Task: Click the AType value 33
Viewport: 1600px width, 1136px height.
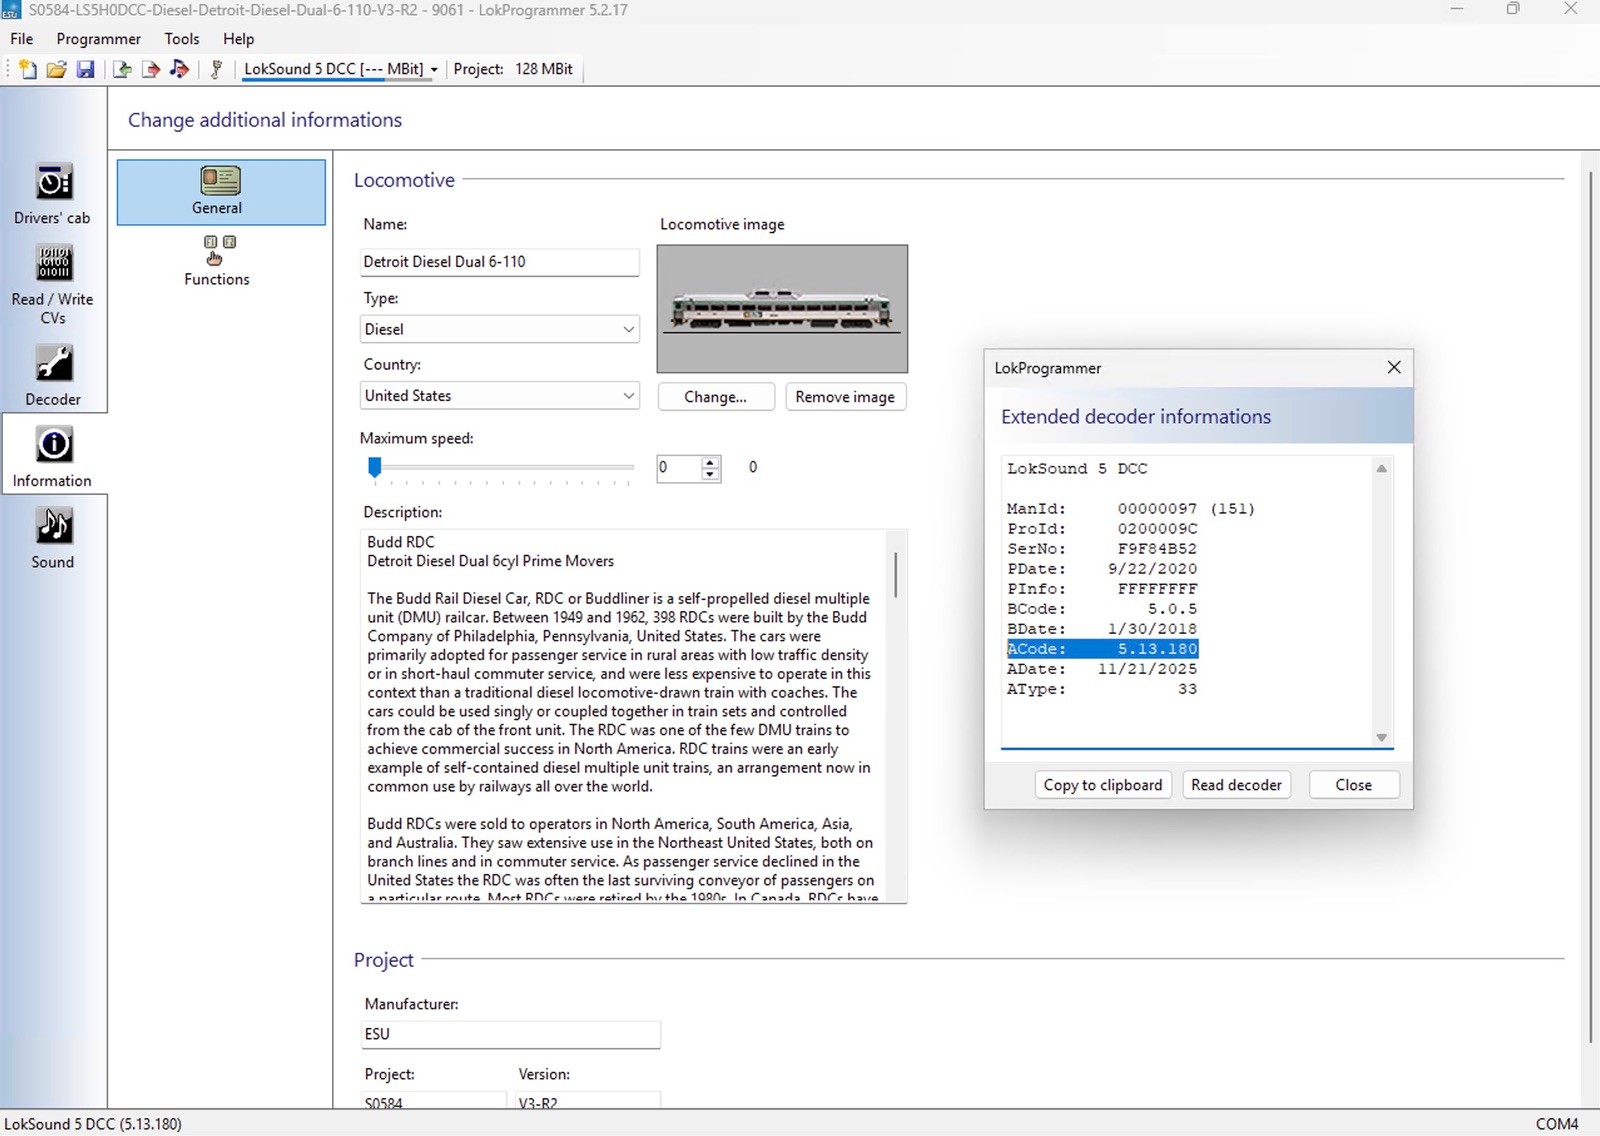Action: pos(1187,689)
